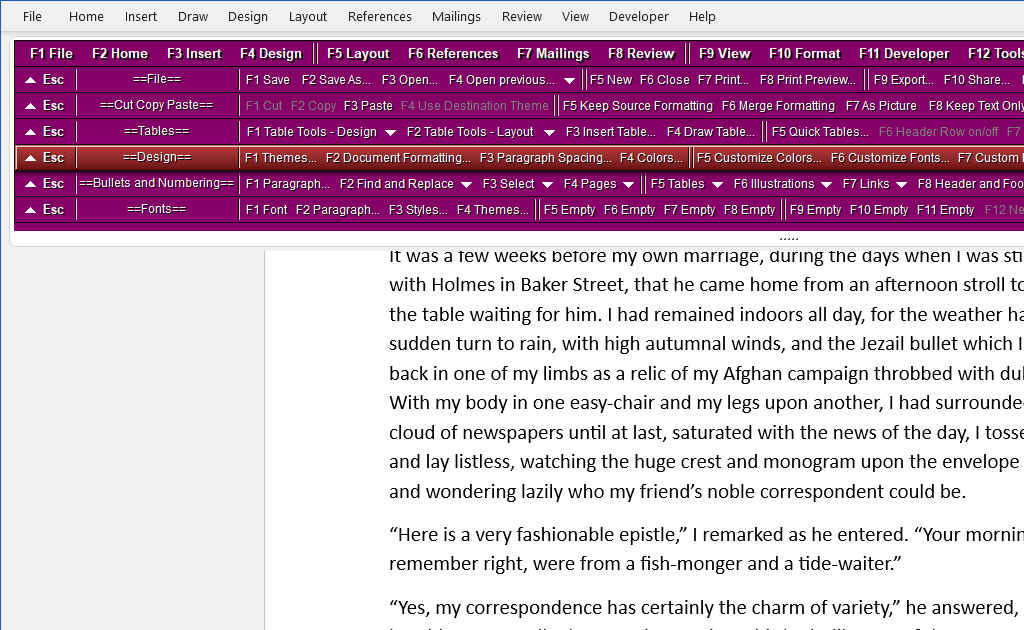This screenshot has width=1024, height=630.
Task: Expand F6 Illustrations dropdown arrow
Action: [x=826, y=185]
